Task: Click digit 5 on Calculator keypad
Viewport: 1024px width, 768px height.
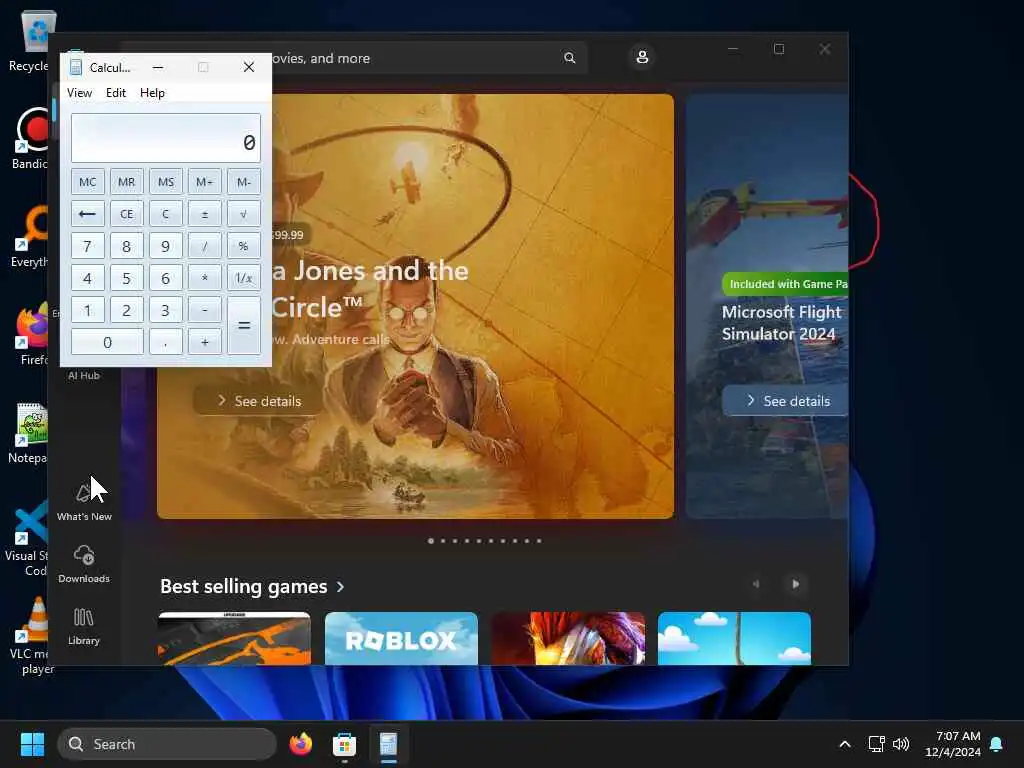Action: [x=127, y=278]
